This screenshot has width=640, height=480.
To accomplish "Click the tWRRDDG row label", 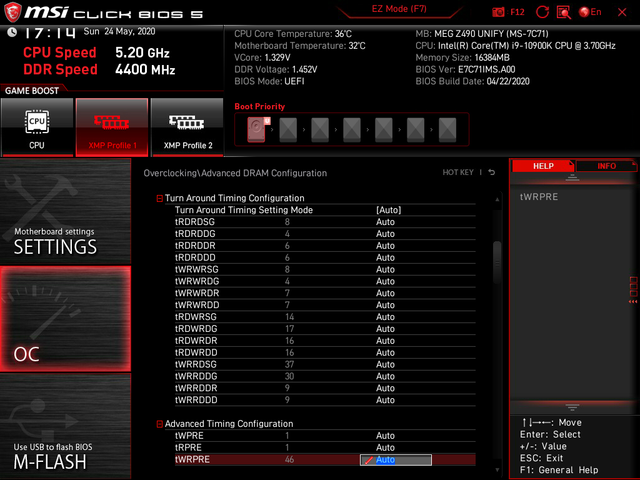I will [x=196, y=376].
